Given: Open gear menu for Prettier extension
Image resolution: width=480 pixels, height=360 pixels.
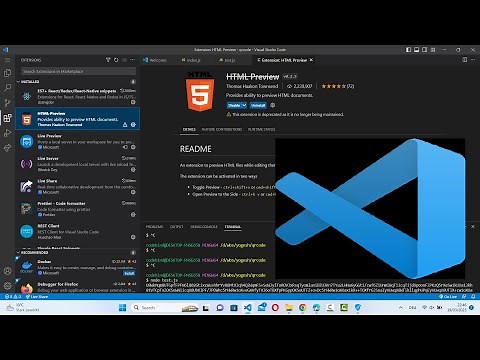Looking at the screenshot, I should click(x=133, y=214).
